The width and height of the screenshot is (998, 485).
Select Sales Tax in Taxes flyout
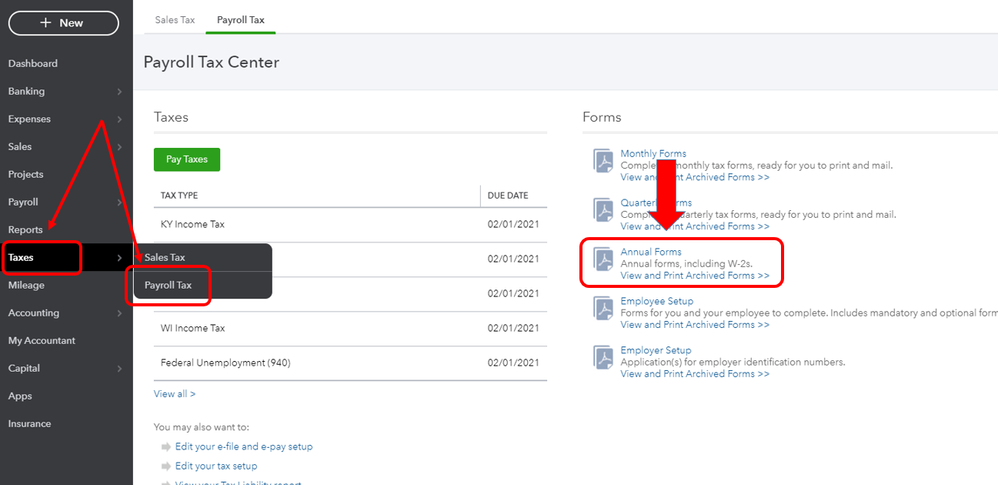(x=165, y=258)
